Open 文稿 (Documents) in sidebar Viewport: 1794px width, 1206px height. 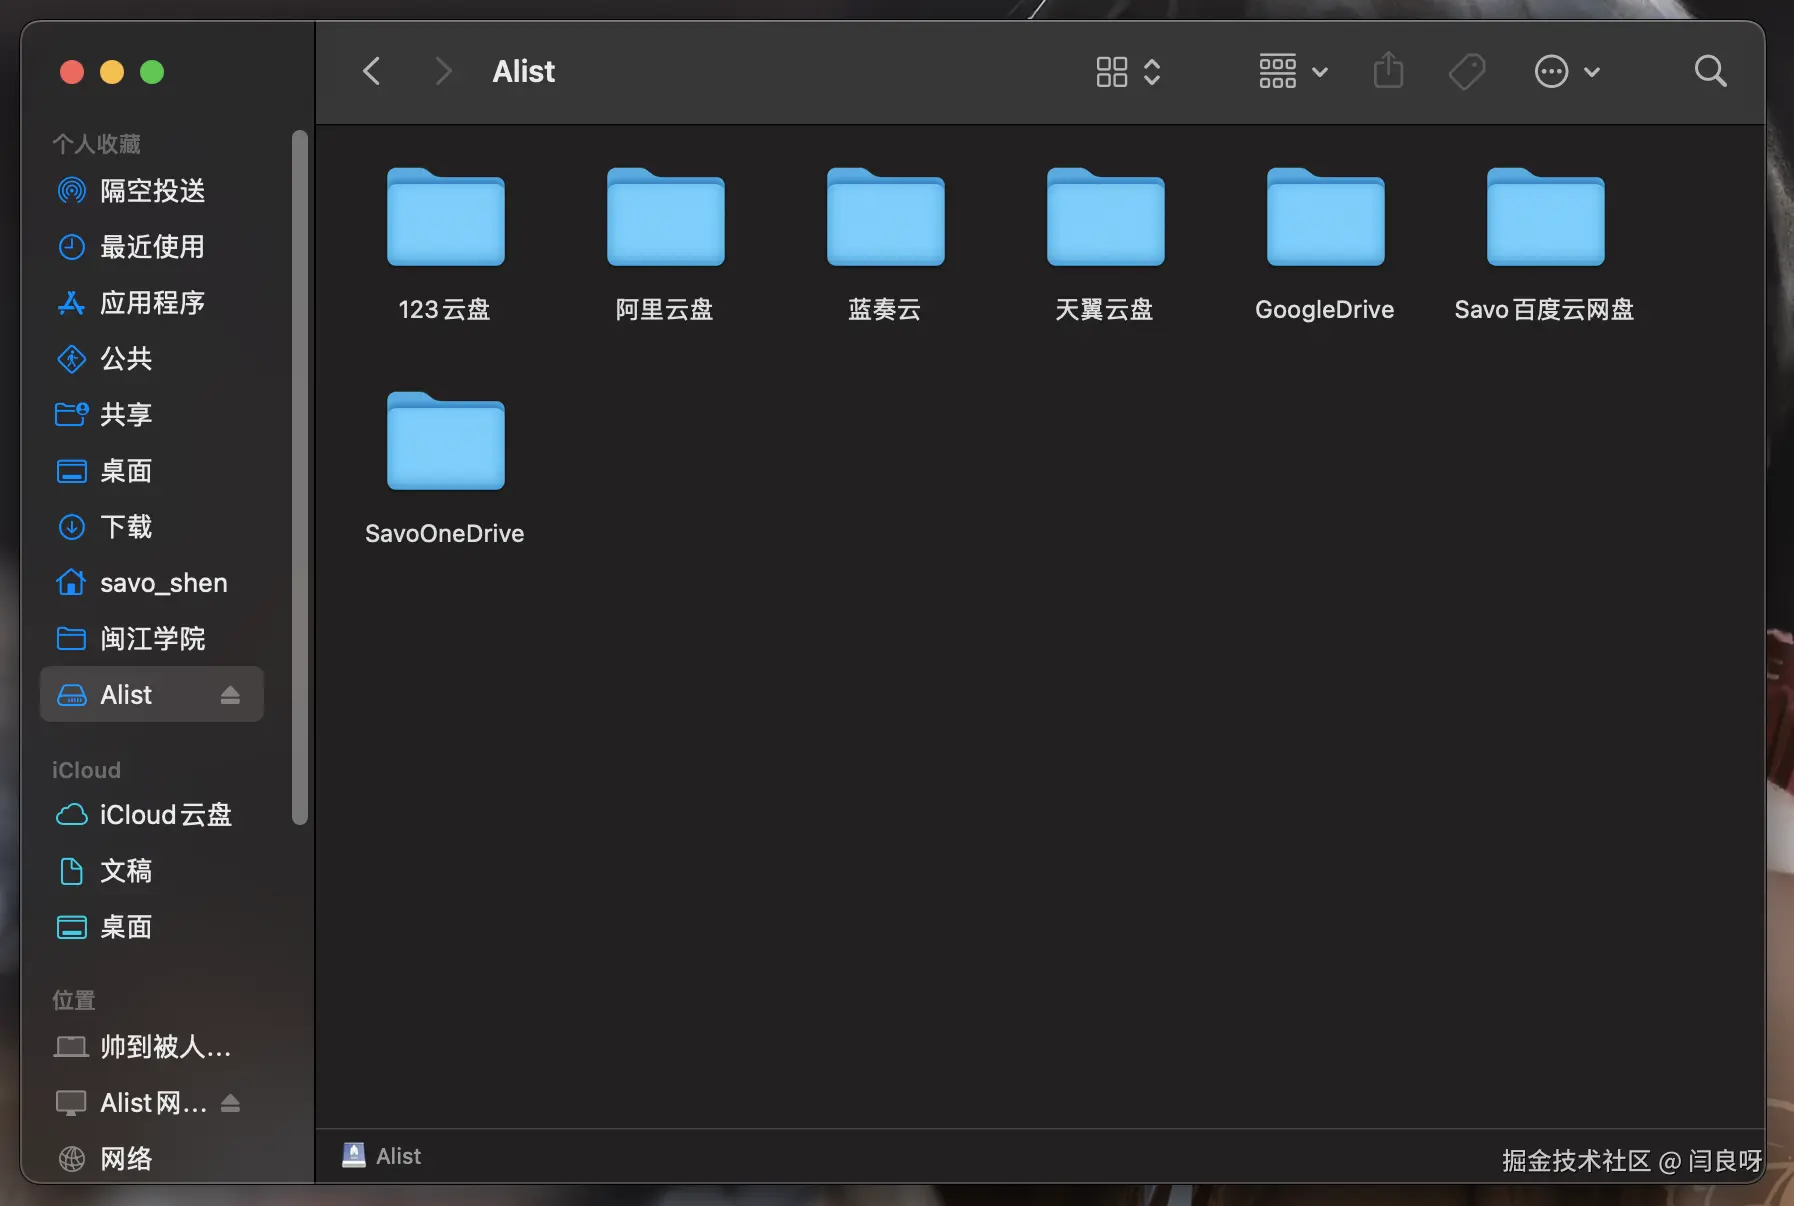[152, 871]
